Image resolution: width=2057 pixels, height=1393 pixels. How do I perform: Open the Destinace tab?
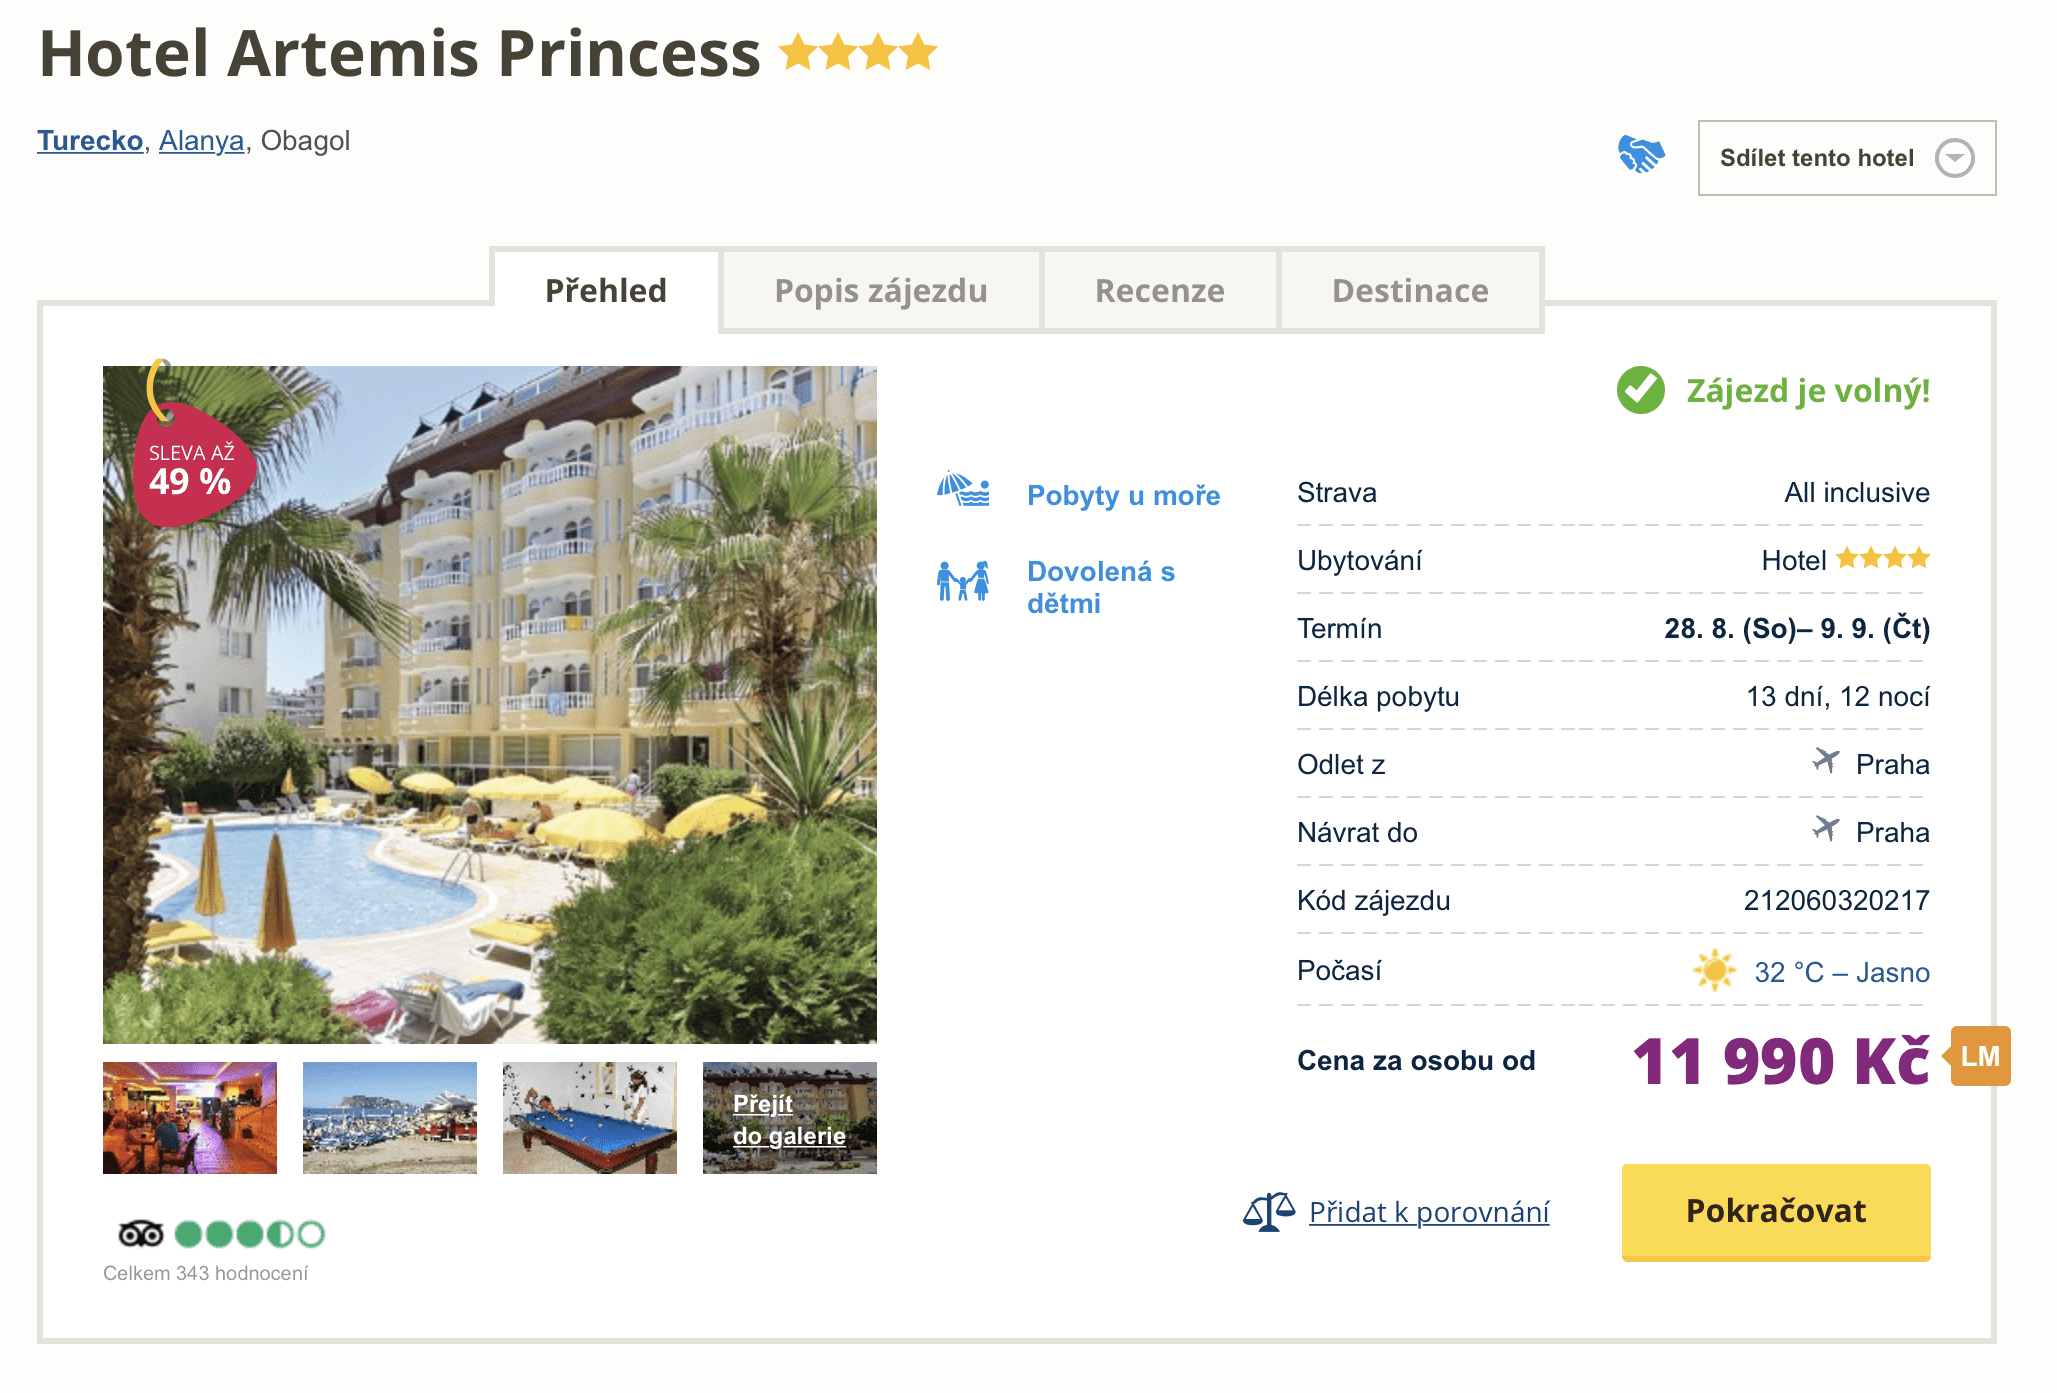click(1410, 291)
